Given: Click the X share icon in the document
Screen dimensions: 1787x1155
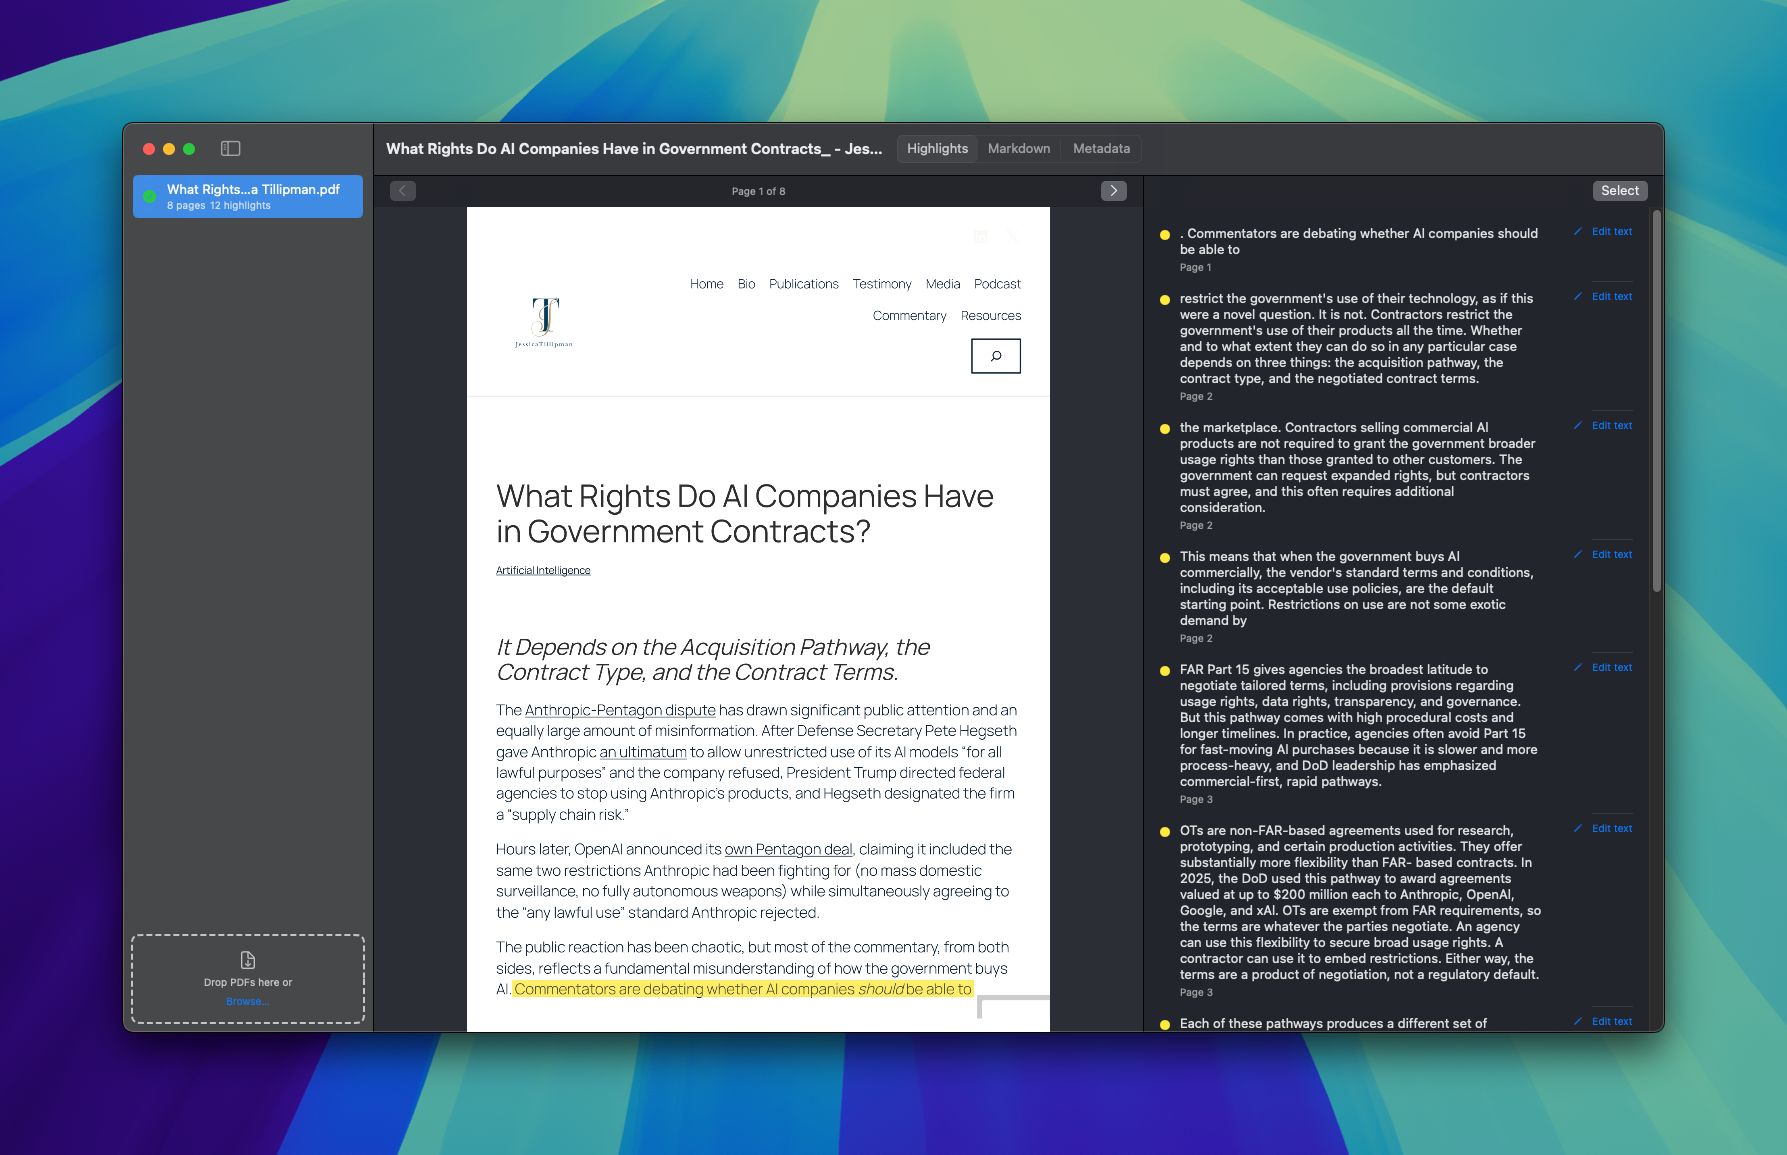Looking at the screenshot, I should click(1012, 237).
